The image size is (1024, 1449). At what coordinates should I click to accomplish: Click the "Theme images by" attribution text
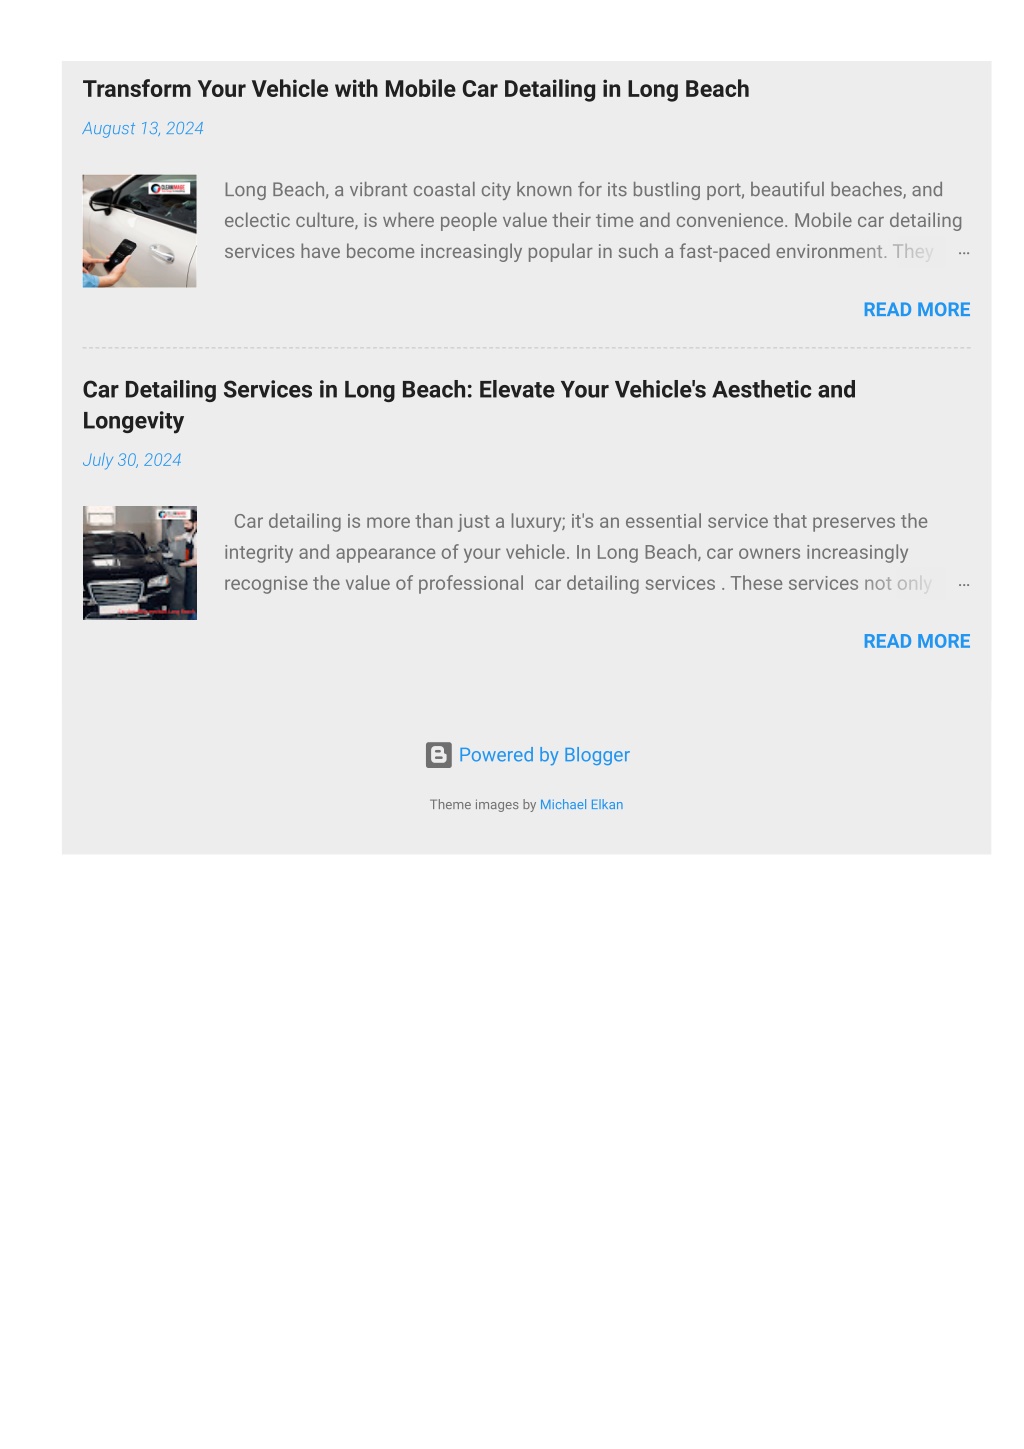point(483,805)
